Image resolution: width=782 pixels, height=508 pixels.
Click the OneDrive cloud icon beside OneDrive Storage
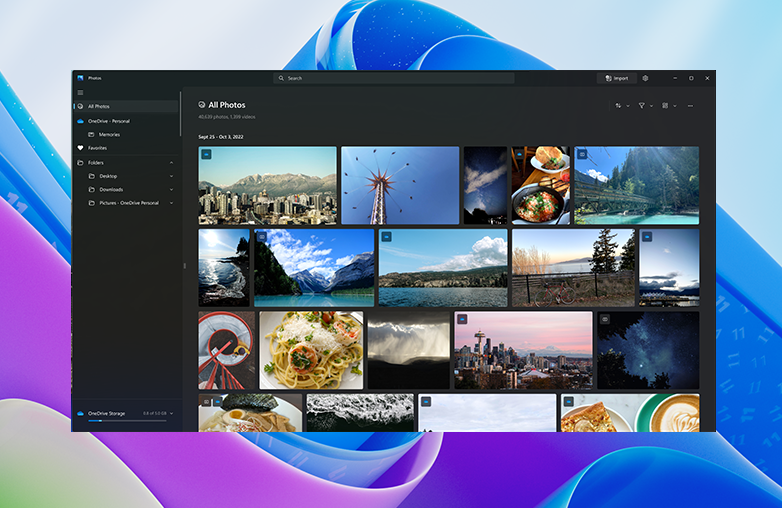tap(80, 413)
